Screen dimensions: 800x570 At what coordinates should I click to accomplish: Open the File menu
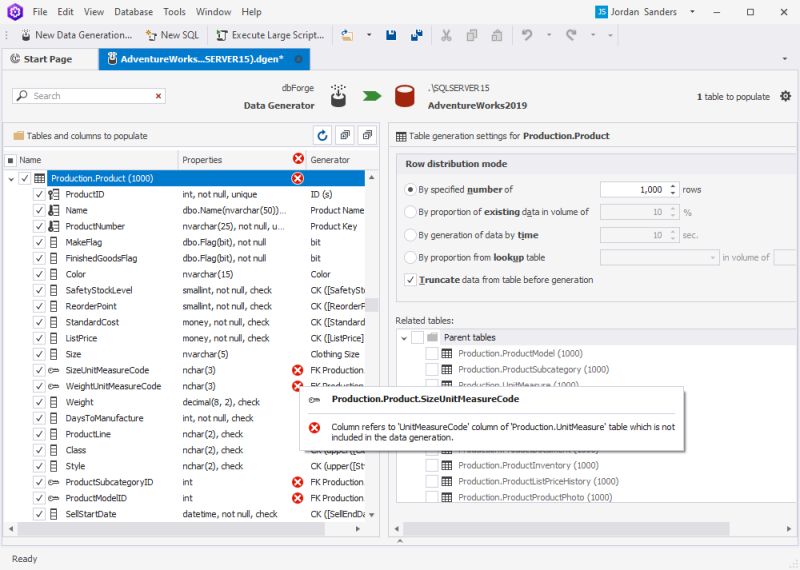click(x=40, y=12)
